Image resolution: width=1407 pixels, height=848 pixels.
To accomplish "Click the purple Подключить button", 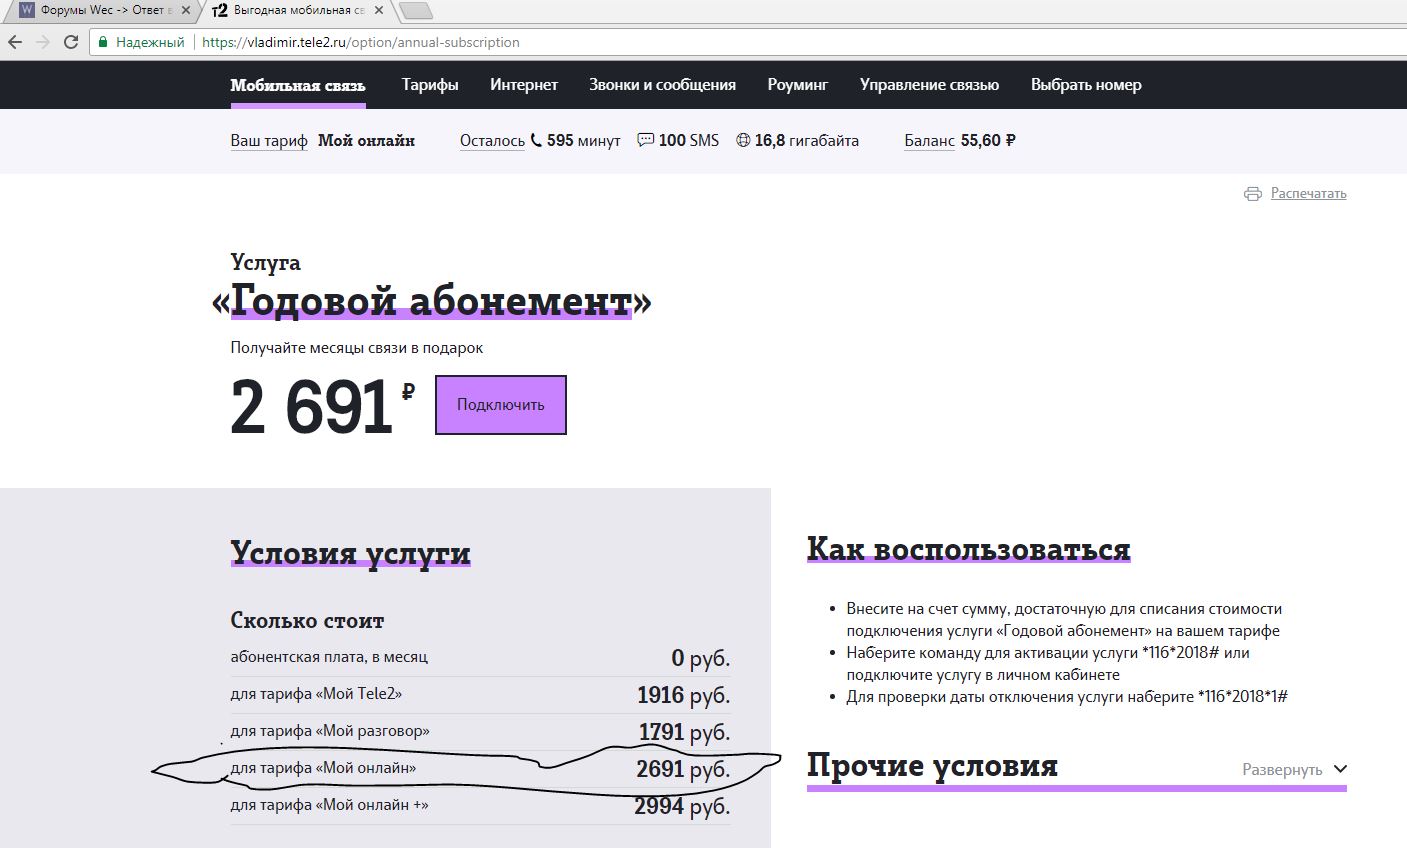I will point(501,405).
